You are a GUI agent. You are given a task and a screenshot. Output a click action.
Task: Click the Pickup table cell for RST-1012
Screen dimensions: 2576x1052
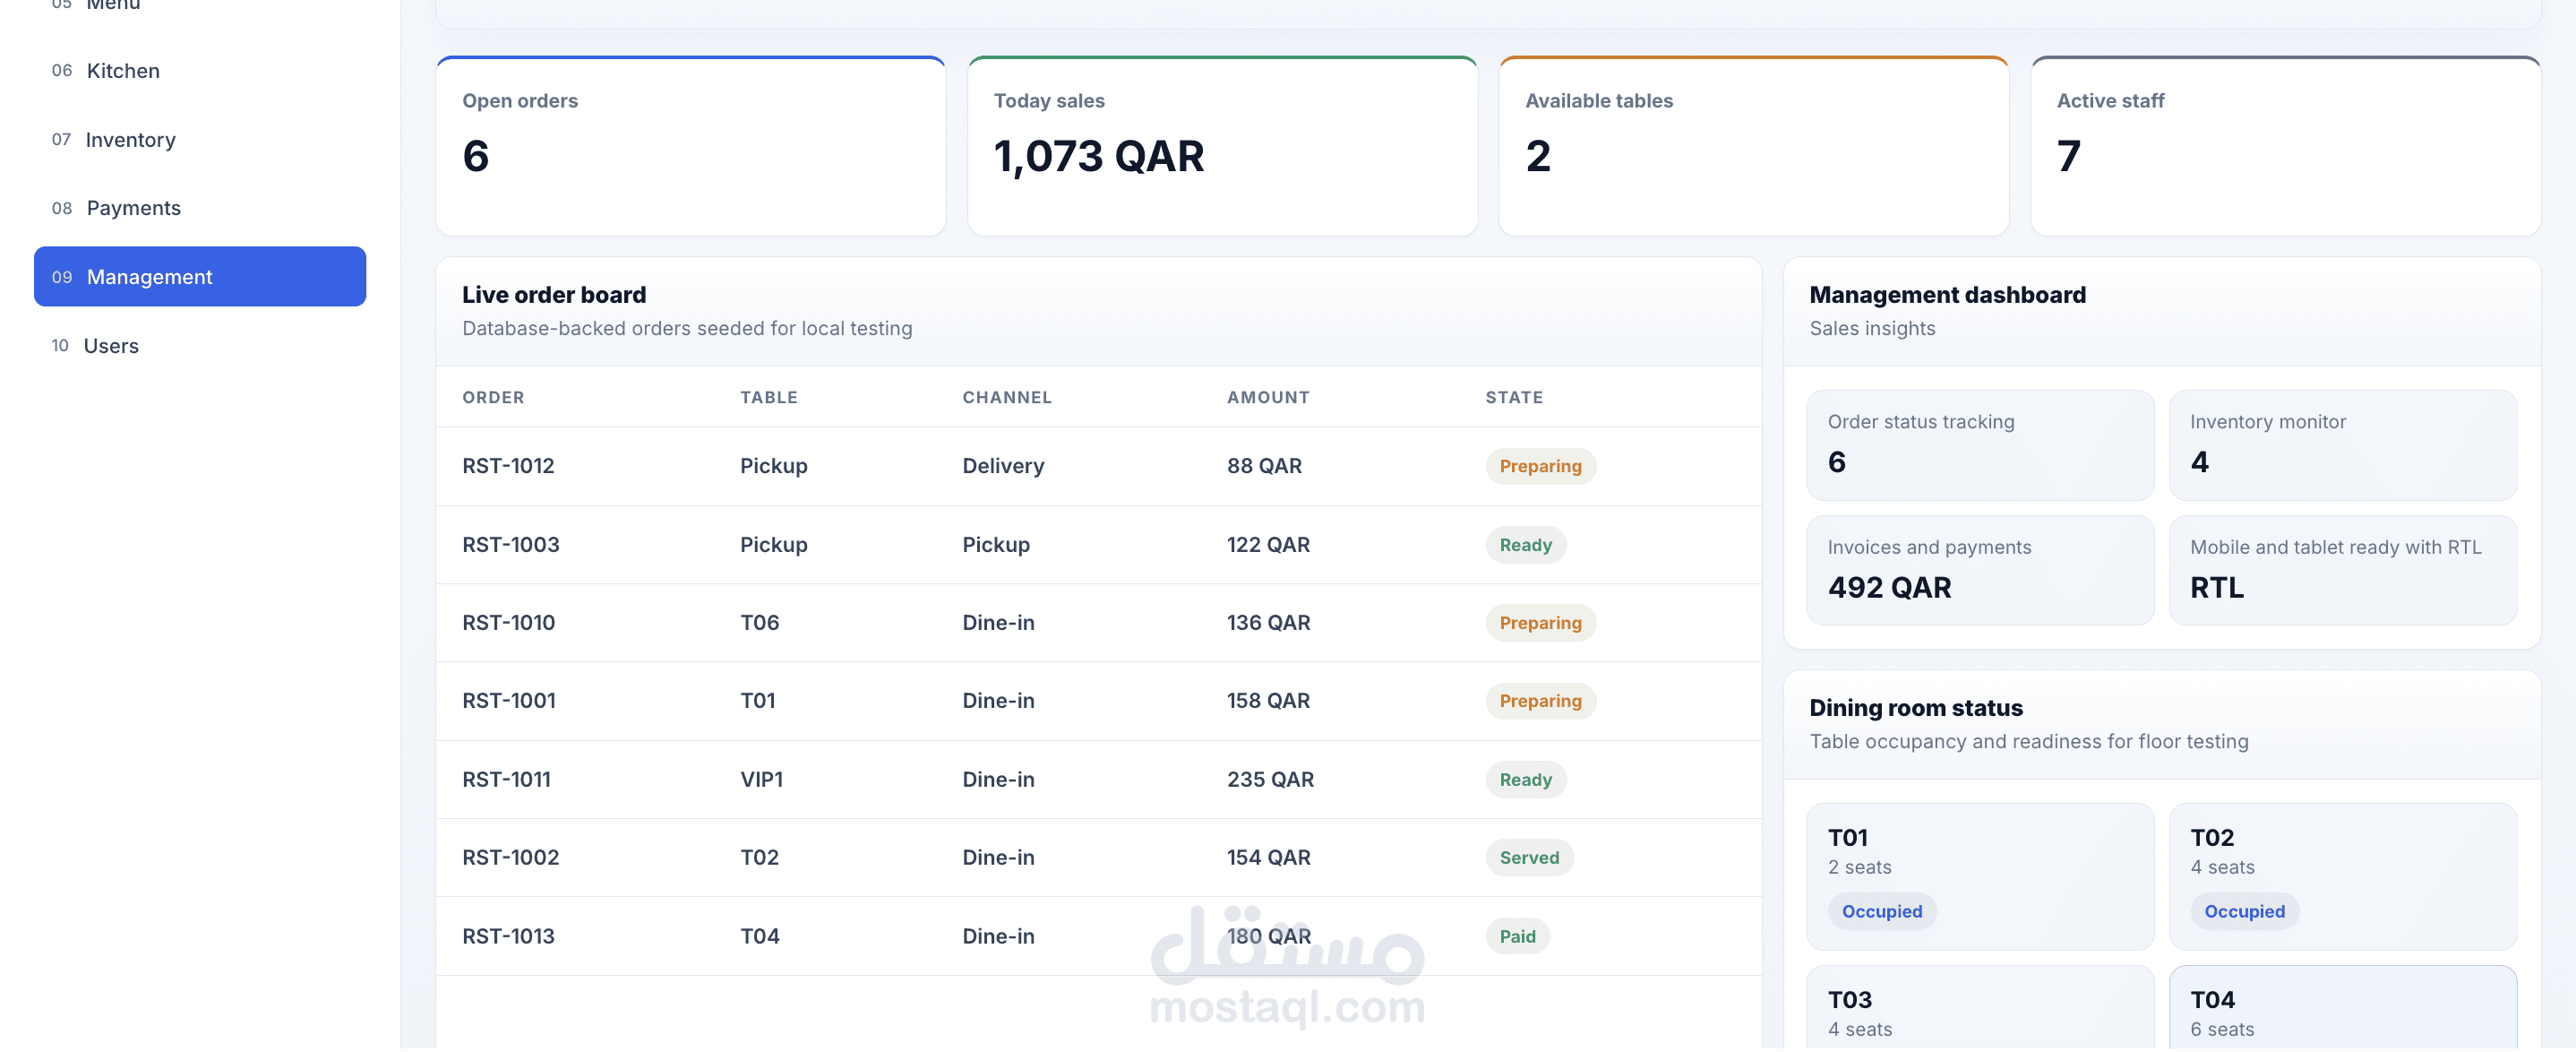tap(773, 466)
